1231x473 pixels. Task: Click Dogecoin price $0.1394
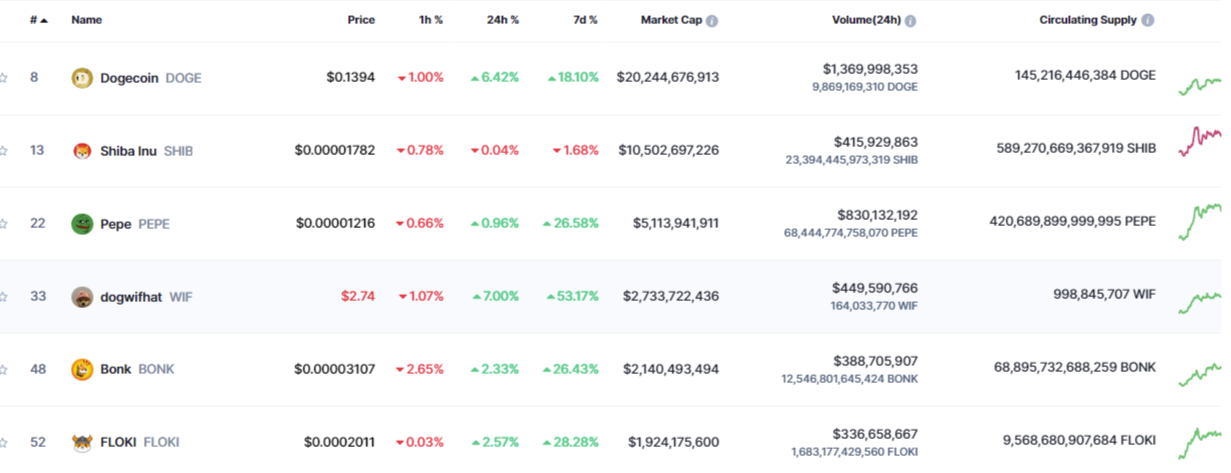click(351, 77)
